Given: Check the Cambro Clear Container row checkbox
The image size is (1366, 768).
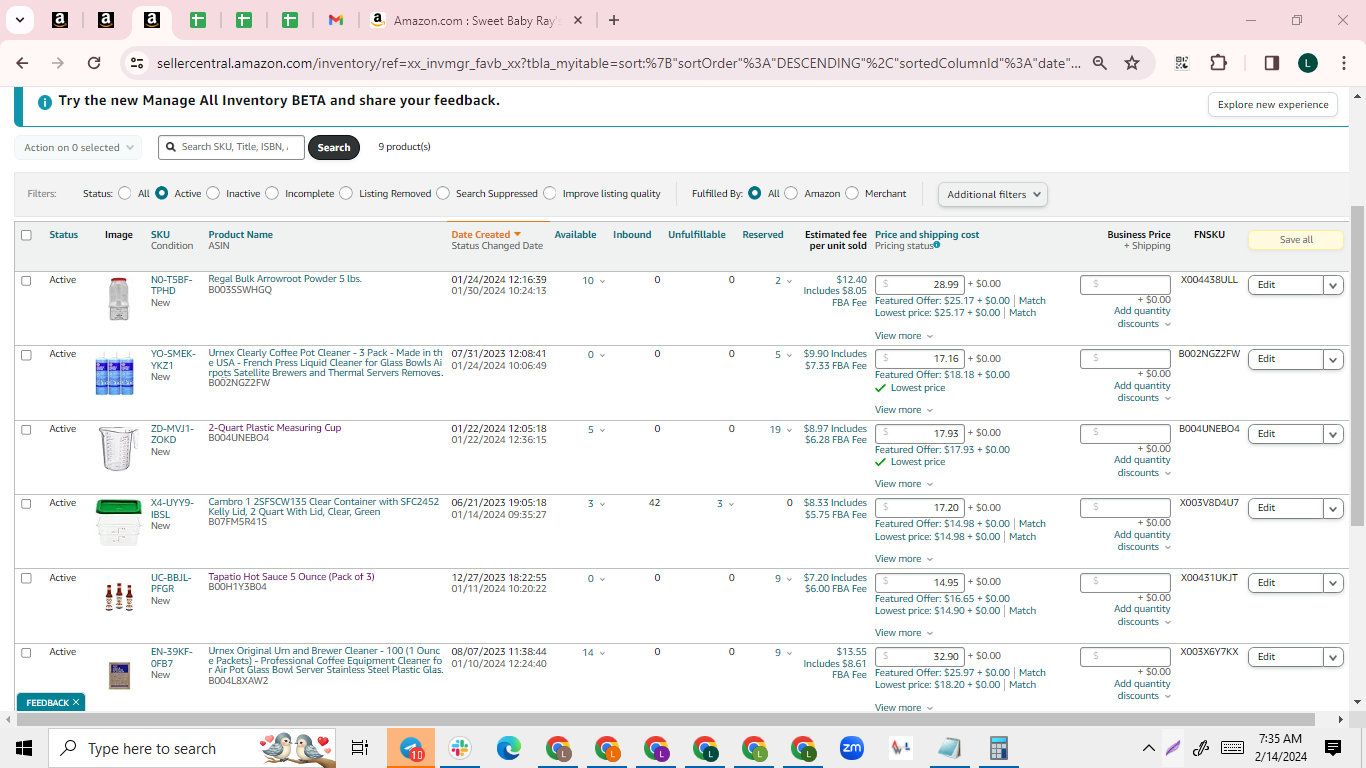Looking at the screenshot, I should pyautogui.click(x=26, y=503).
